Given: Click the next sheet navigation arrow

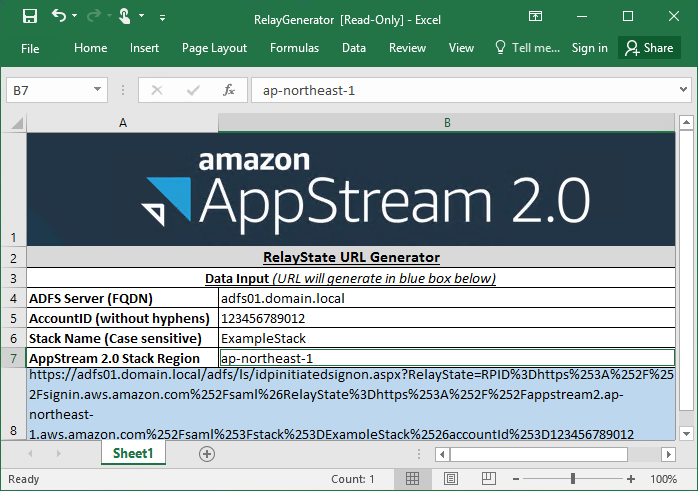Looking at the screenshot, I should (x=59, y=454).
